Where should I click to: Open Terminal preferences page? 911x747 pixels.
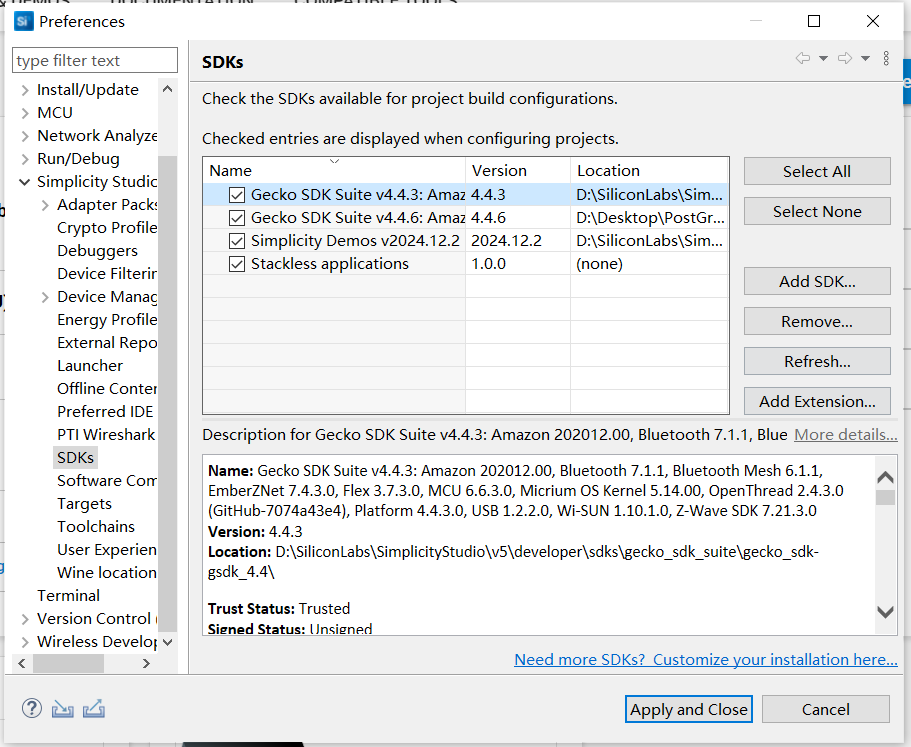coord(69,596)
